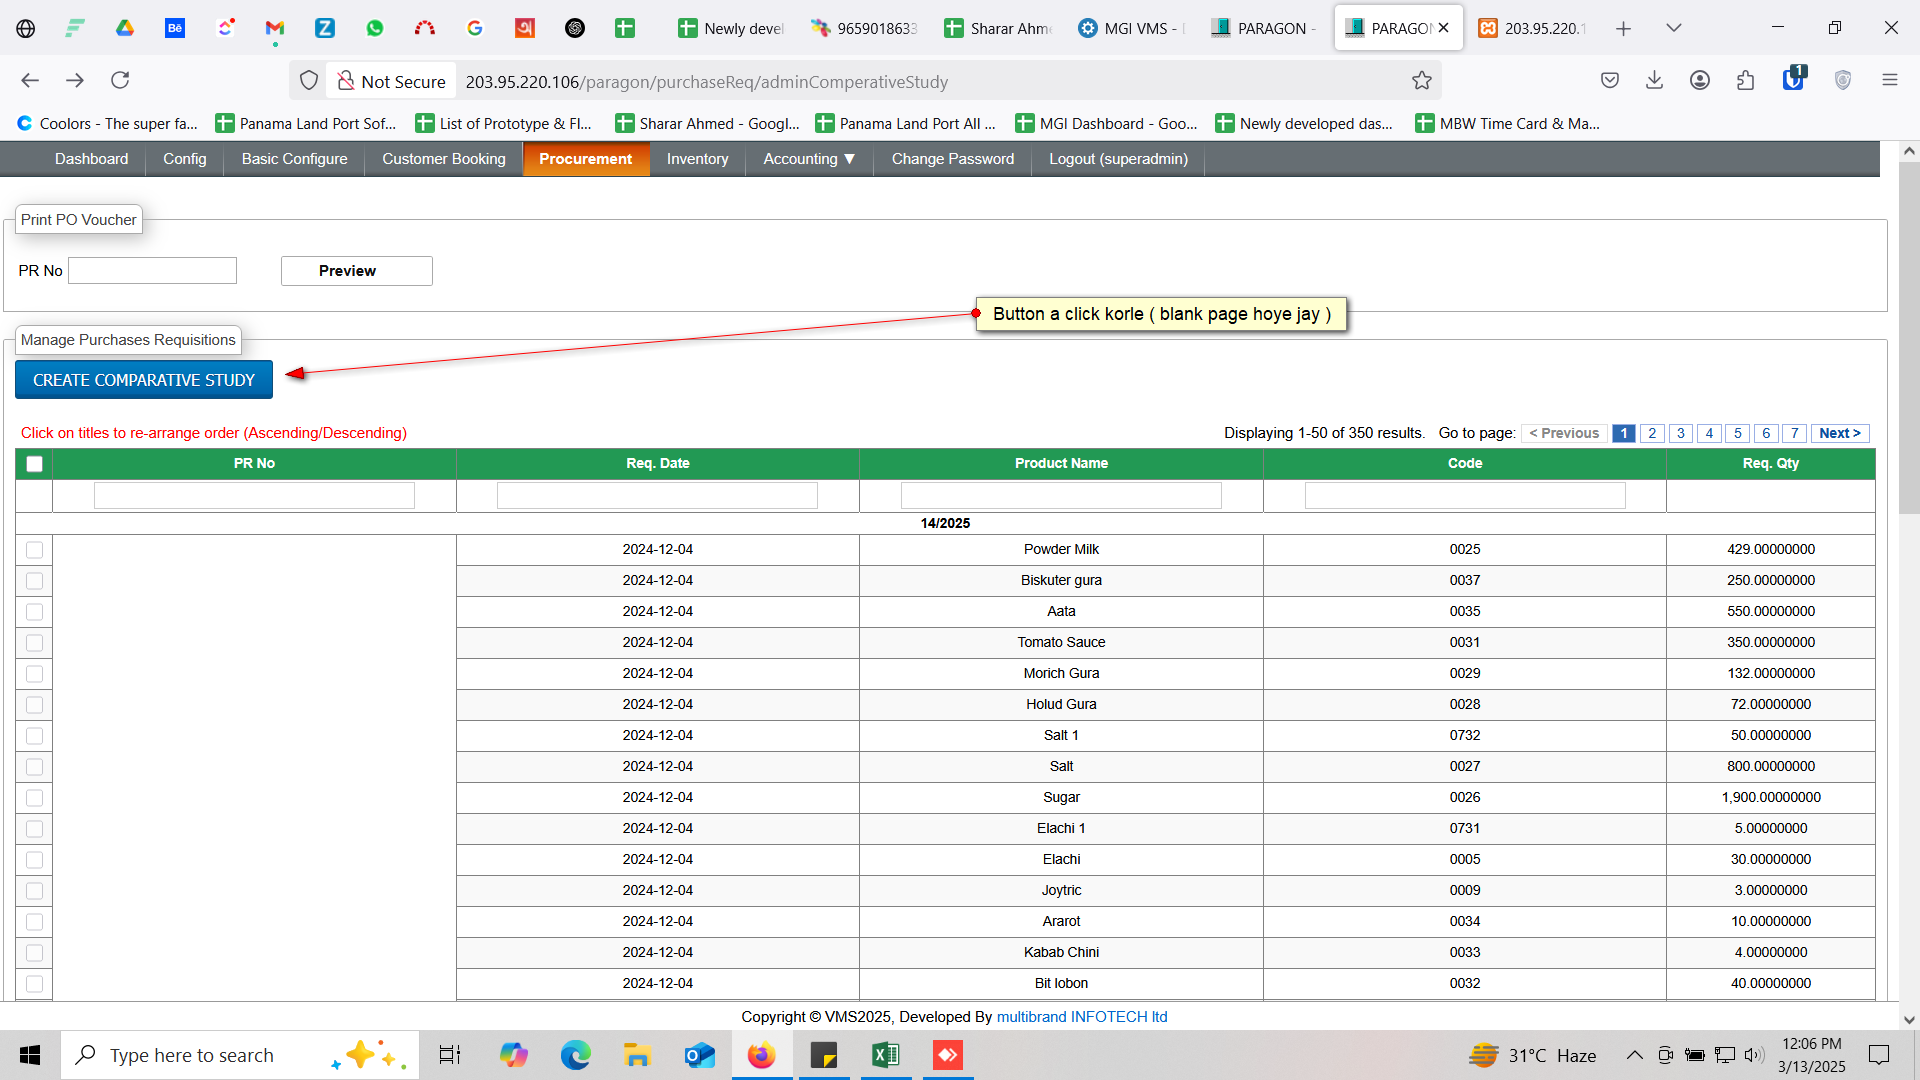1920x1080 pixels.
Task: Go to the Basic Configure menu
Action: (294, 159)
